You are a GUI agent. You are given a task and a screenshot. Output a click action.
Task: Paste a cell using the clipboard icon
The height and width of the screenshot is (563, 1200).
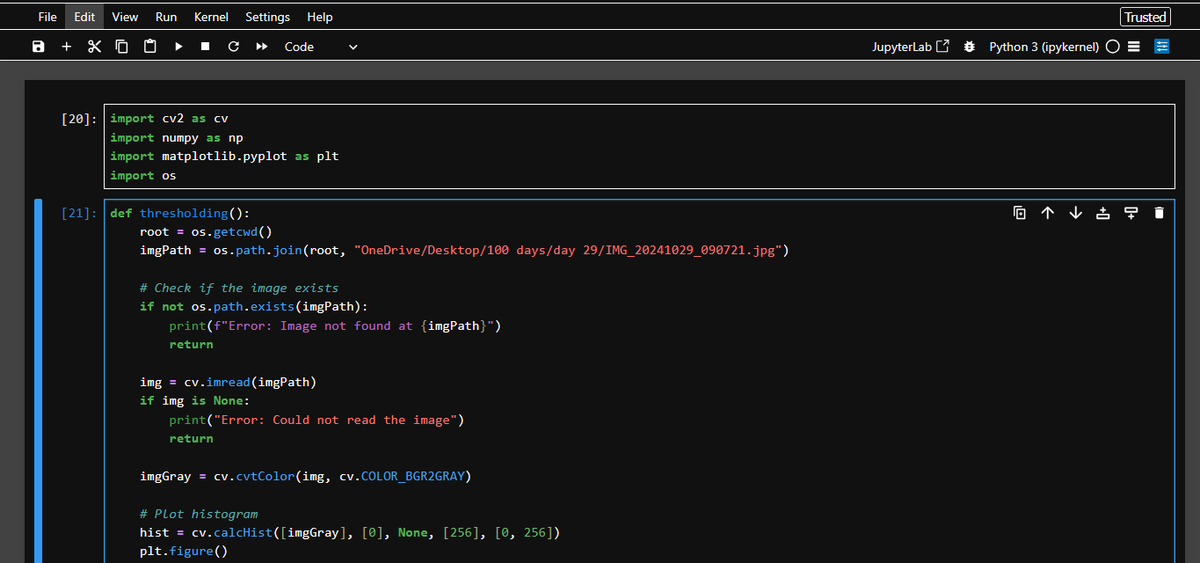point(150,47)
